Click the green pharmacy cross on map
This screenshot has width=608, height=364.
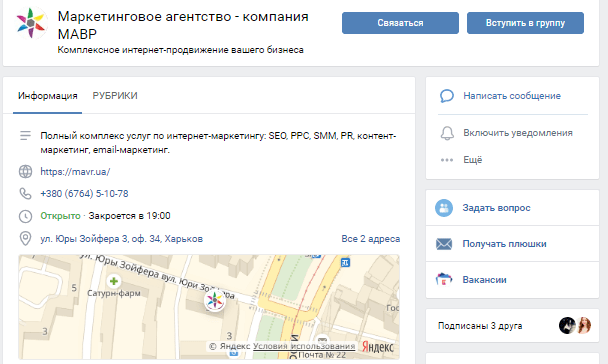[114, 281]
